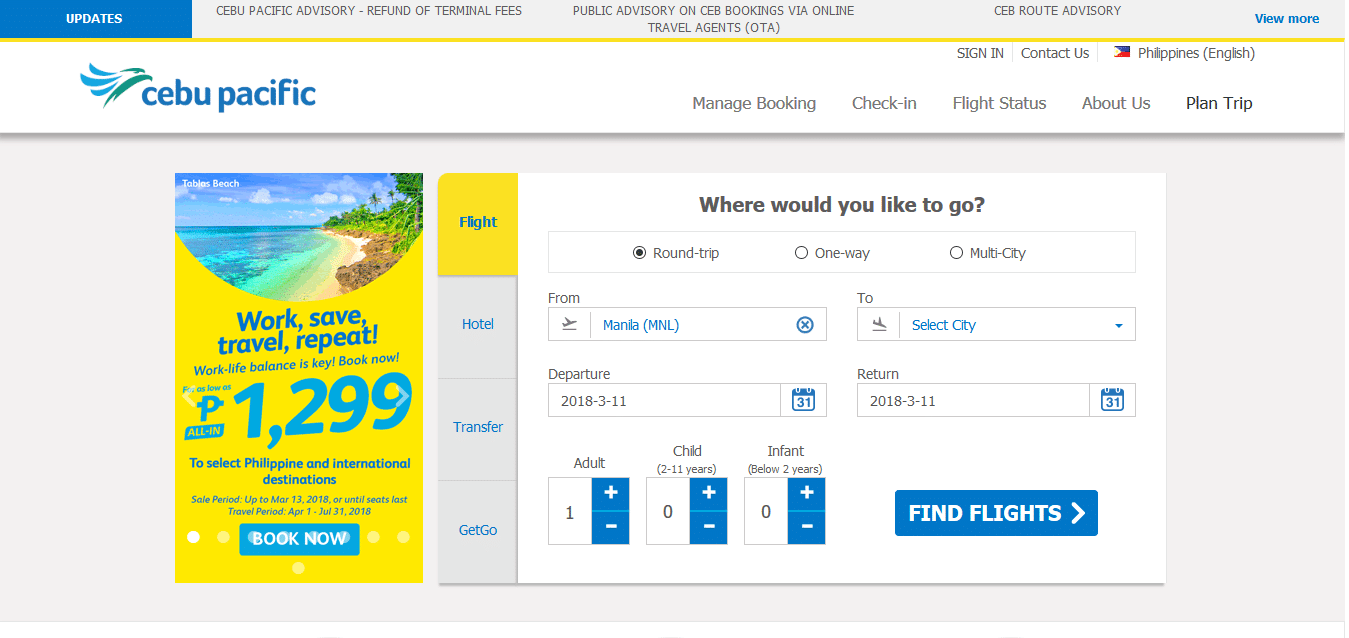Click the SIGN IN link
This screenshot has width=1349, height=638.
[x=980, y=53]
